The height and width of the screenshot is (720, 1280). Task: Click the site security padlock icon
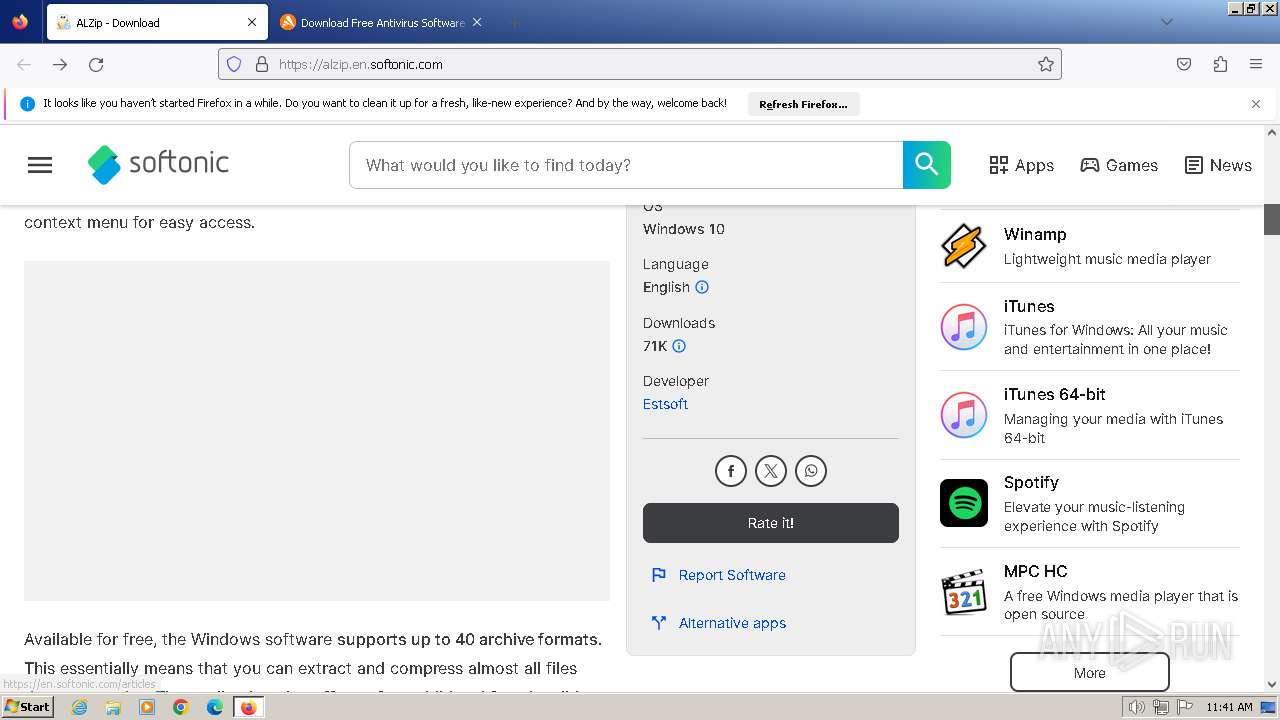click(262, 64)
